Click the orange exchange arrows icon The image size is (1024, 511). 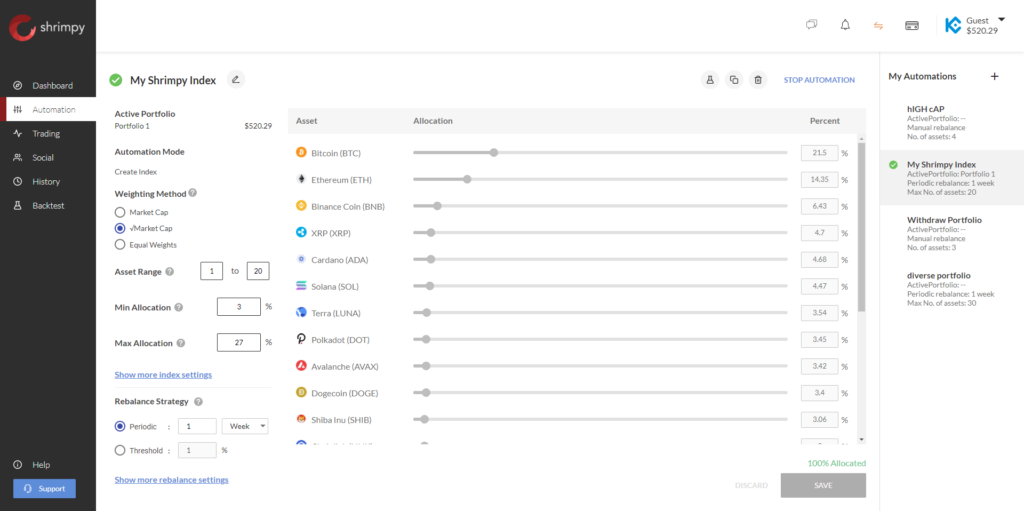[x=878, y=25]
